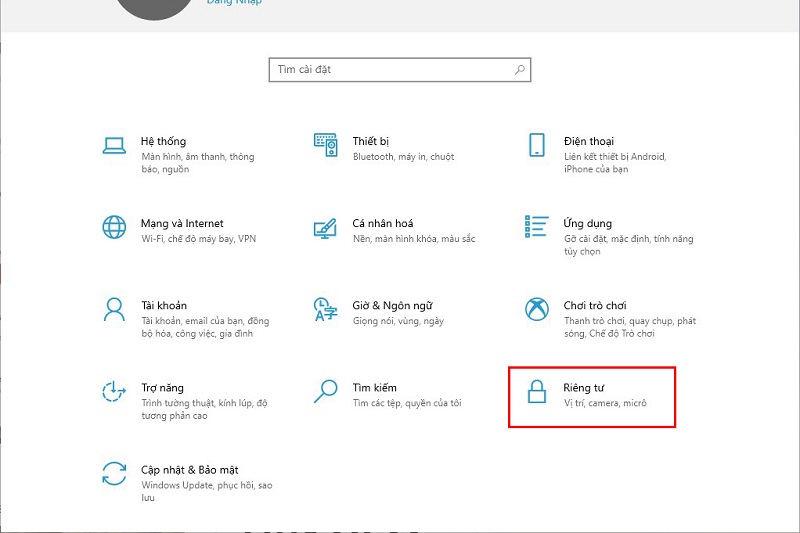The height and width of the screenshot is (533, 800).
Task: Open the Tài khoản settings title
Action: (164, 306)
